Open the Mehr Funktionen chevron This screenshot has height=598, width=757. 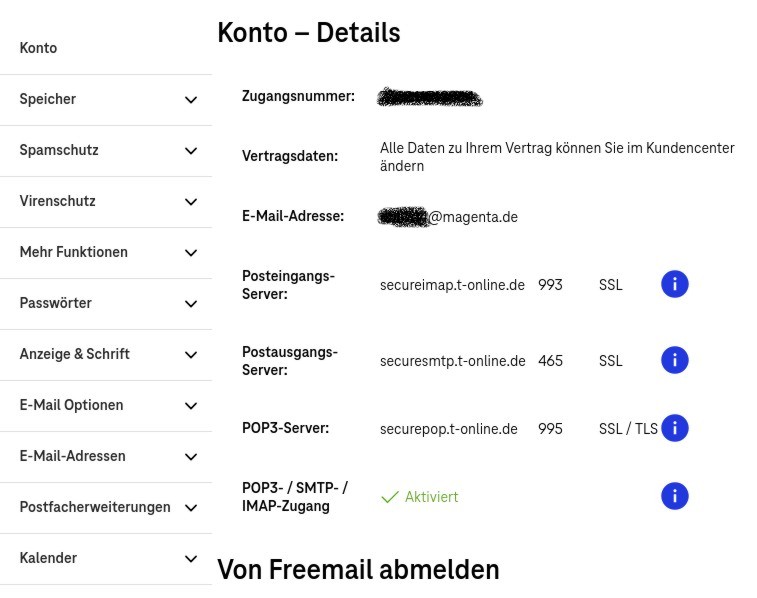(x=191, y=253)
